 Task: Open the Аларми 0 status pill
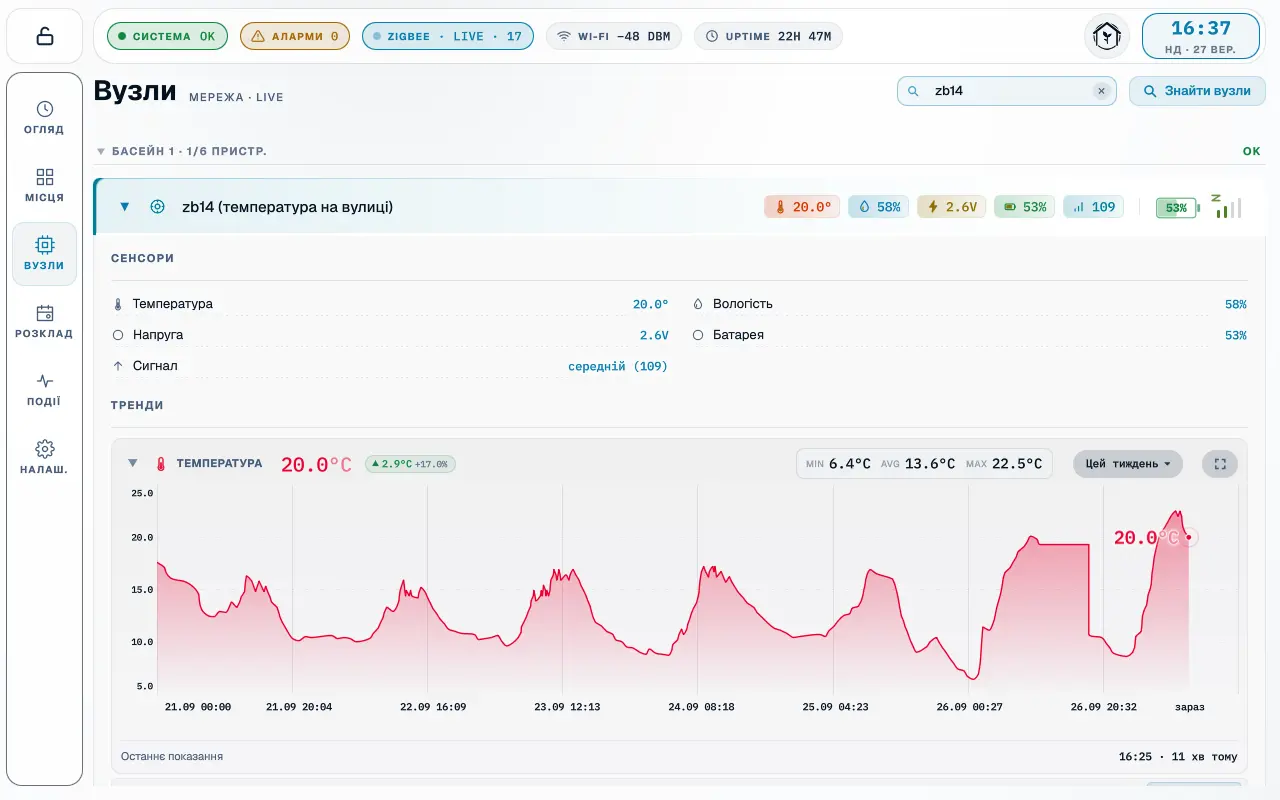295,36
